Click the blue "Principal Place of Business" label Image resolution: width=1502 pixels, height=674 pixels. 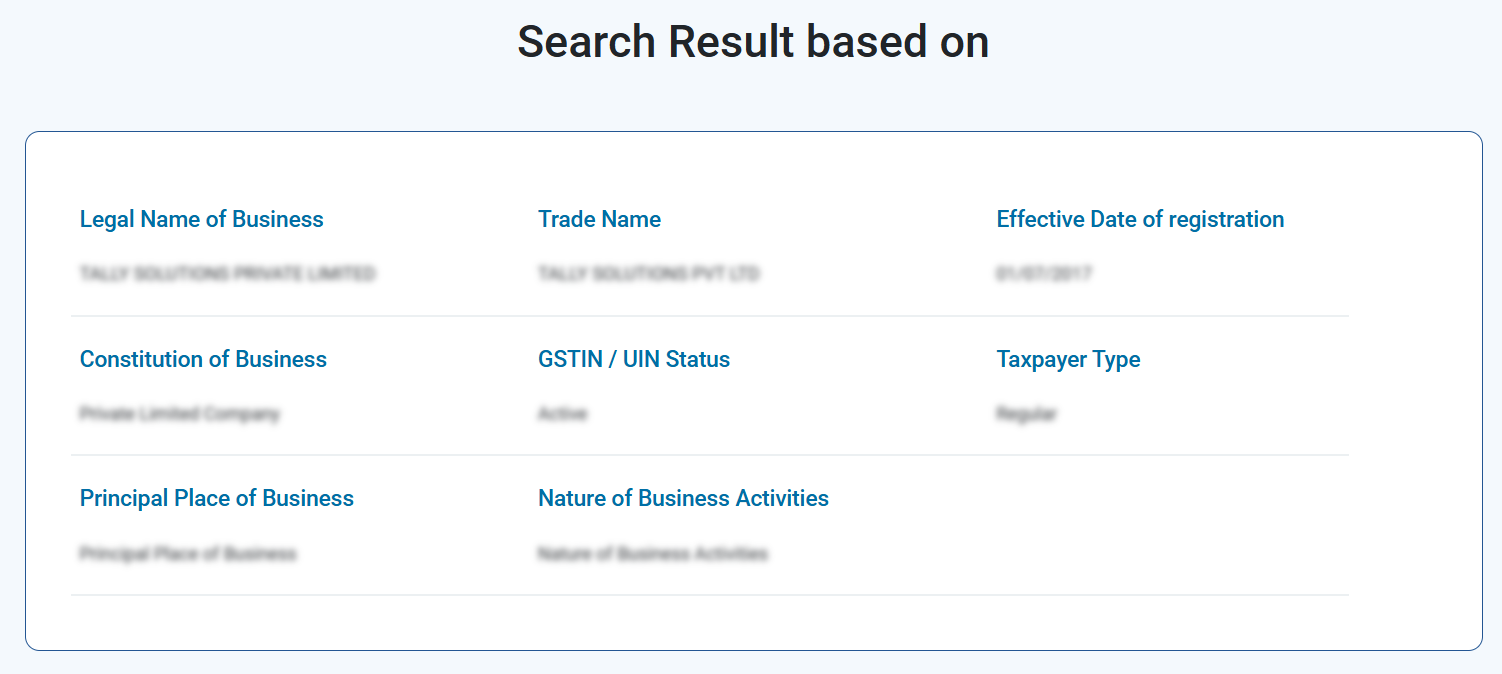click(x=216, y=498)
